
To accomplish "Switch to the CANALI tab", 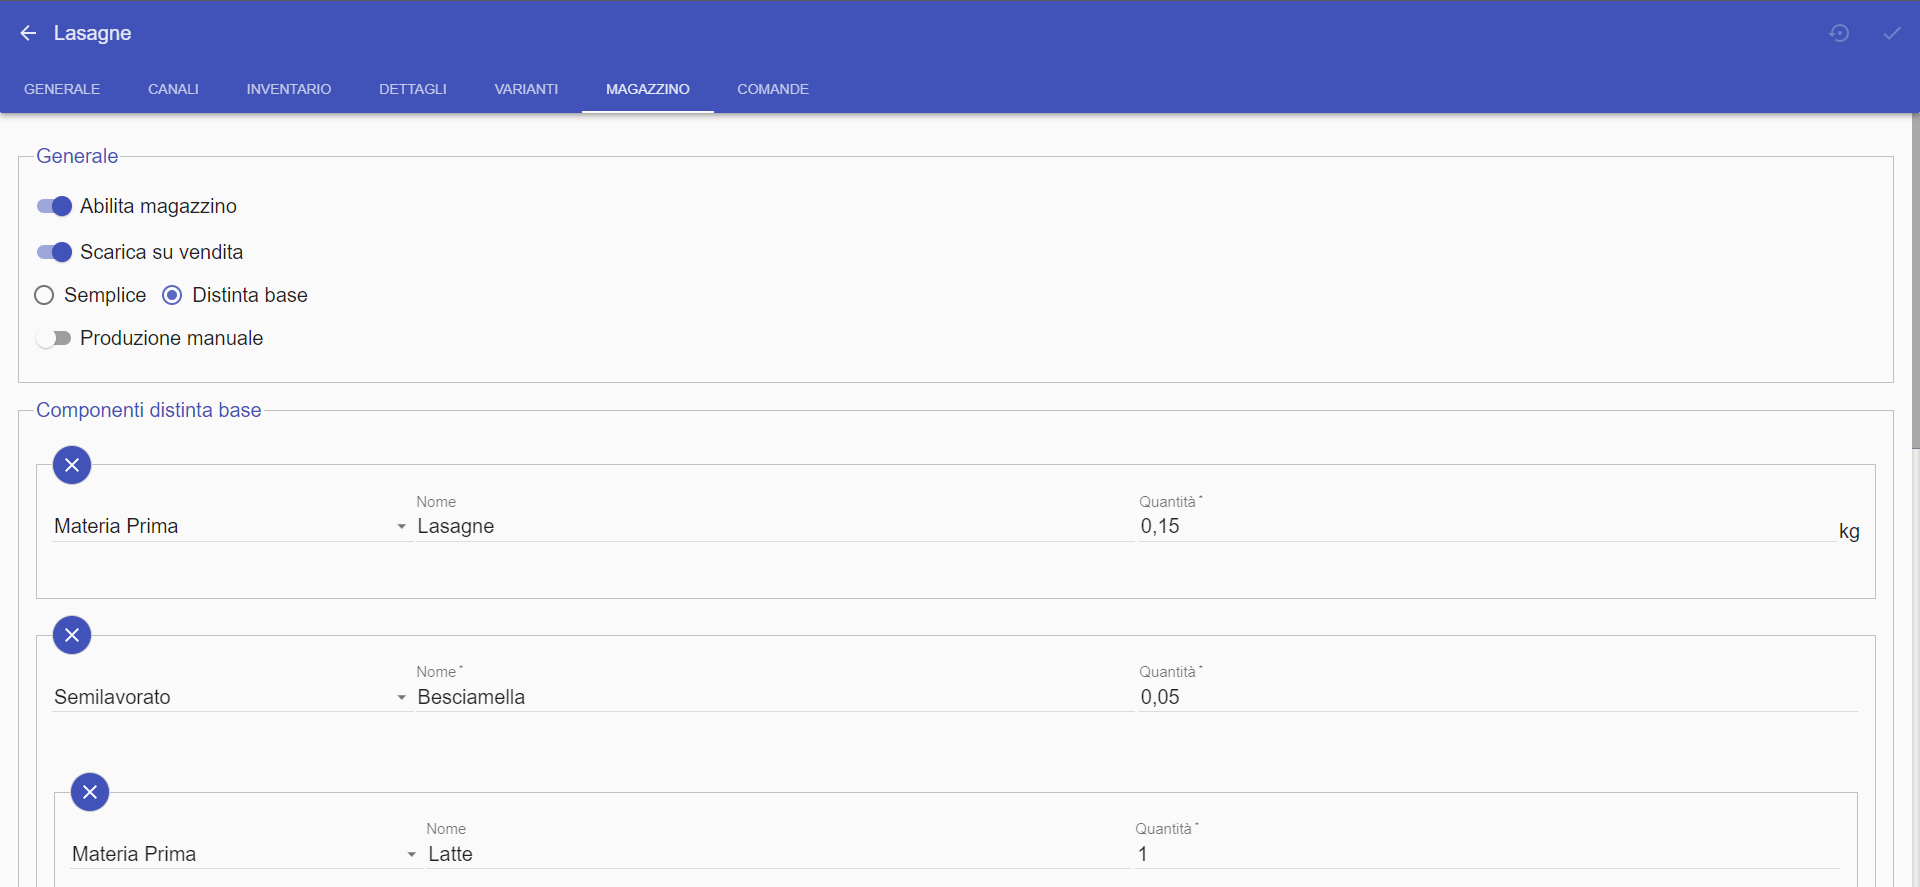I will tap(173, 89).
